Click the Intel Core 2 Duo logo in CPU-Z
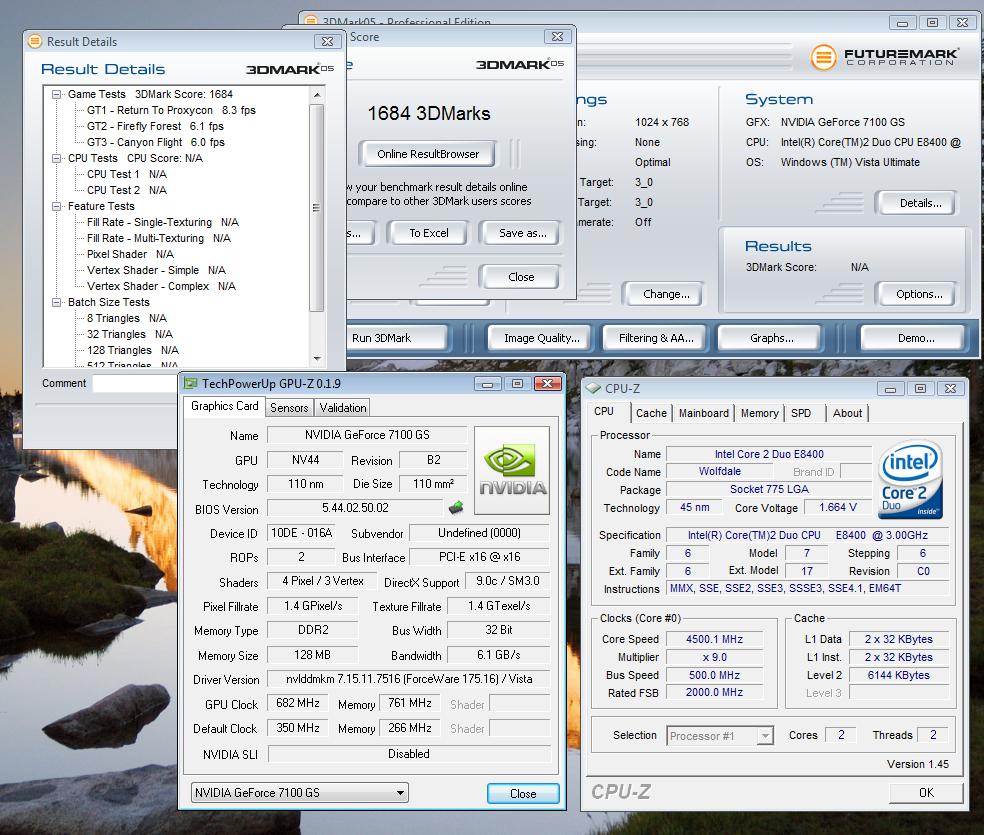The image size is (984, 835). click(911, 480)
